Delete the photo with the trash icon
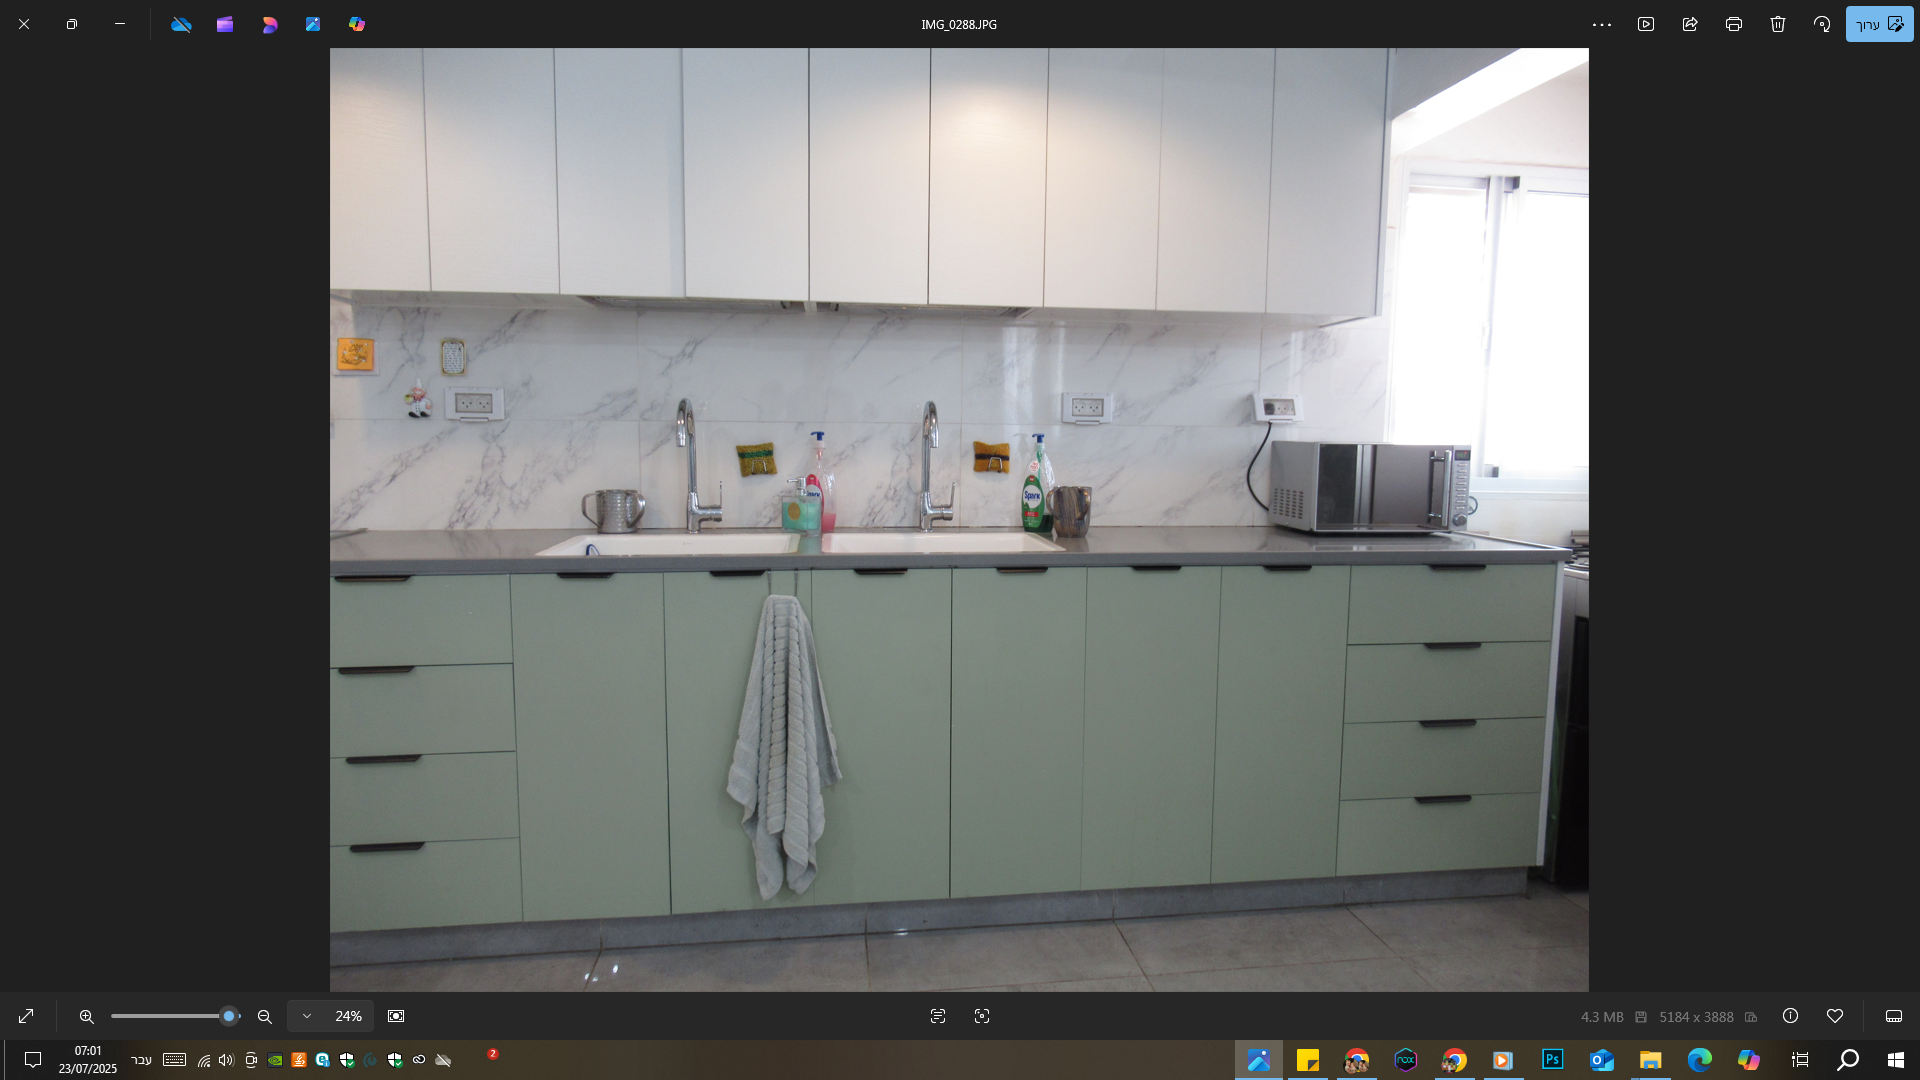This screenshot has width=1920, height=1080. click(x=1778, y=24)
